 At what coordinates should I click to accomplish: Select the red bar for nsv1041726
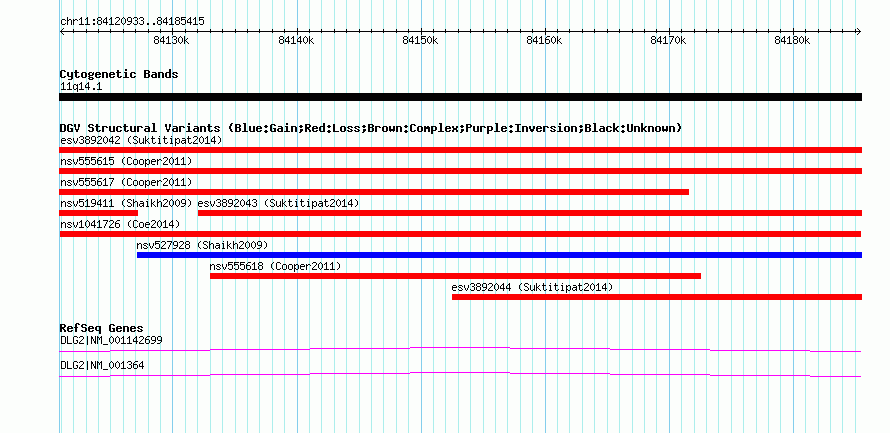(460, 234)
